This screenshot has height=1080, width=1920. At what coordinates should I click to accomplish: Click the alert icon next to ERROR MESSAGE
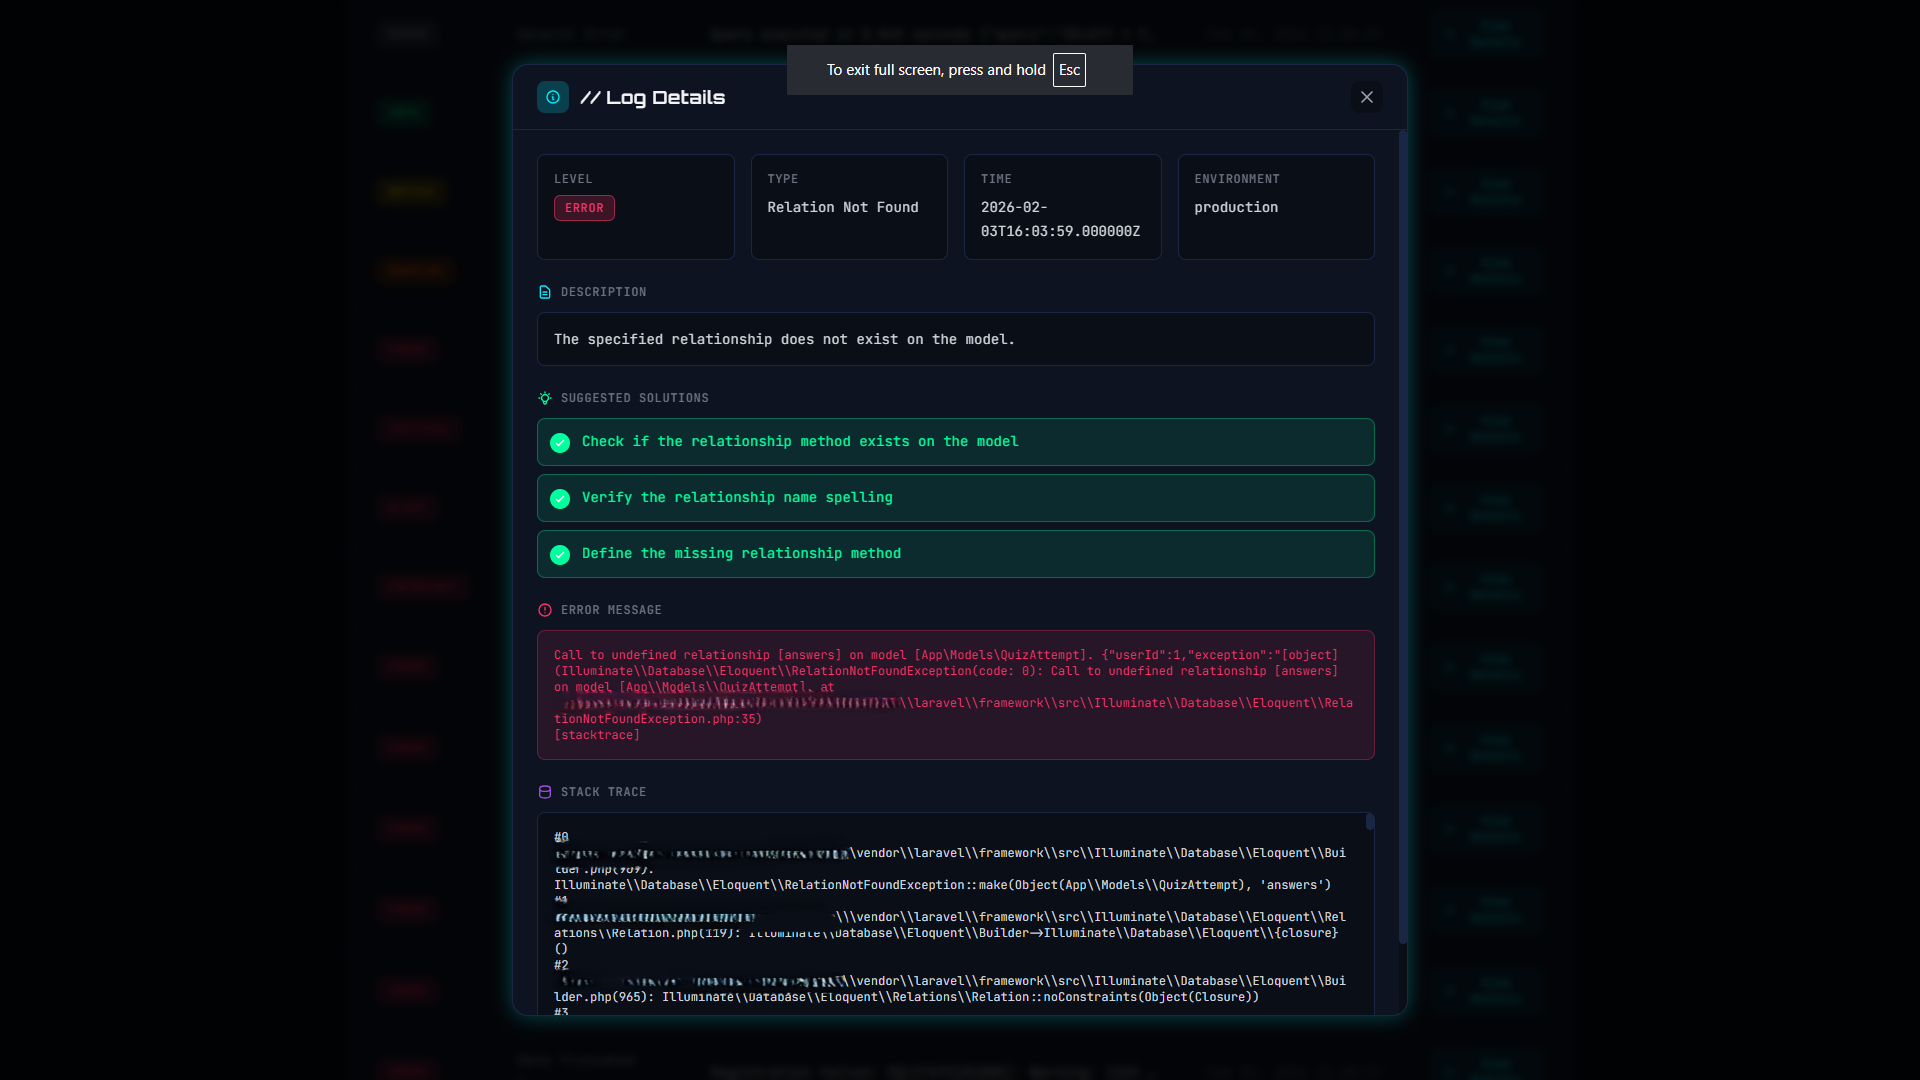544,610
